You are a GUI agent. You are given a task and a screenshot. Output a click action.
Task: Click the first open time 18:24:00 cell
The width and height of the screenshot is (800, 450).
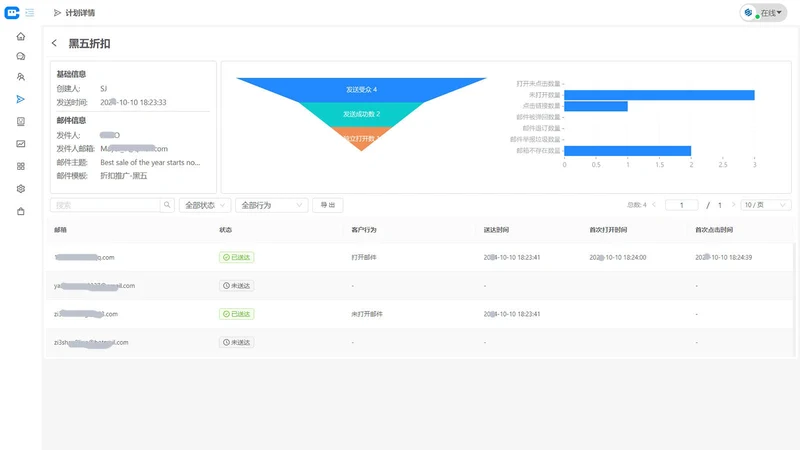coord(618,257)
